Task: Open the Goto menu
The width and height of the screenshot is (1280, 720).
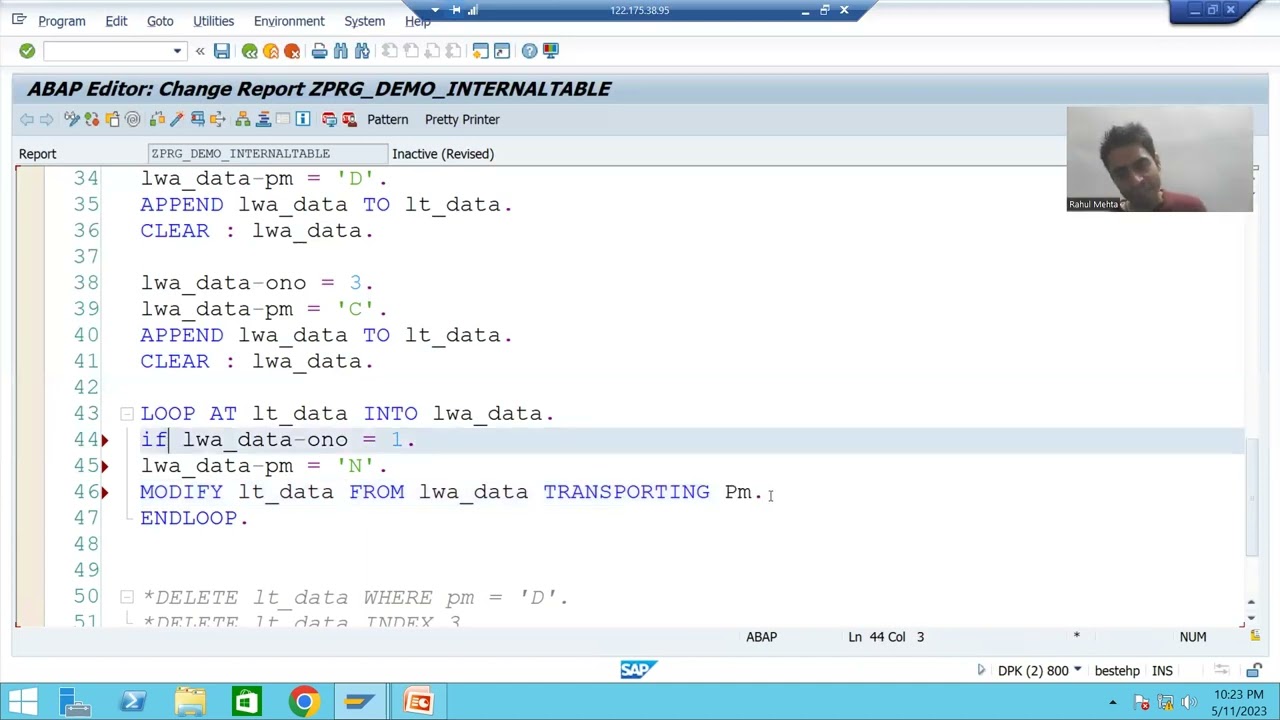Action: click(x=160, y=21)
